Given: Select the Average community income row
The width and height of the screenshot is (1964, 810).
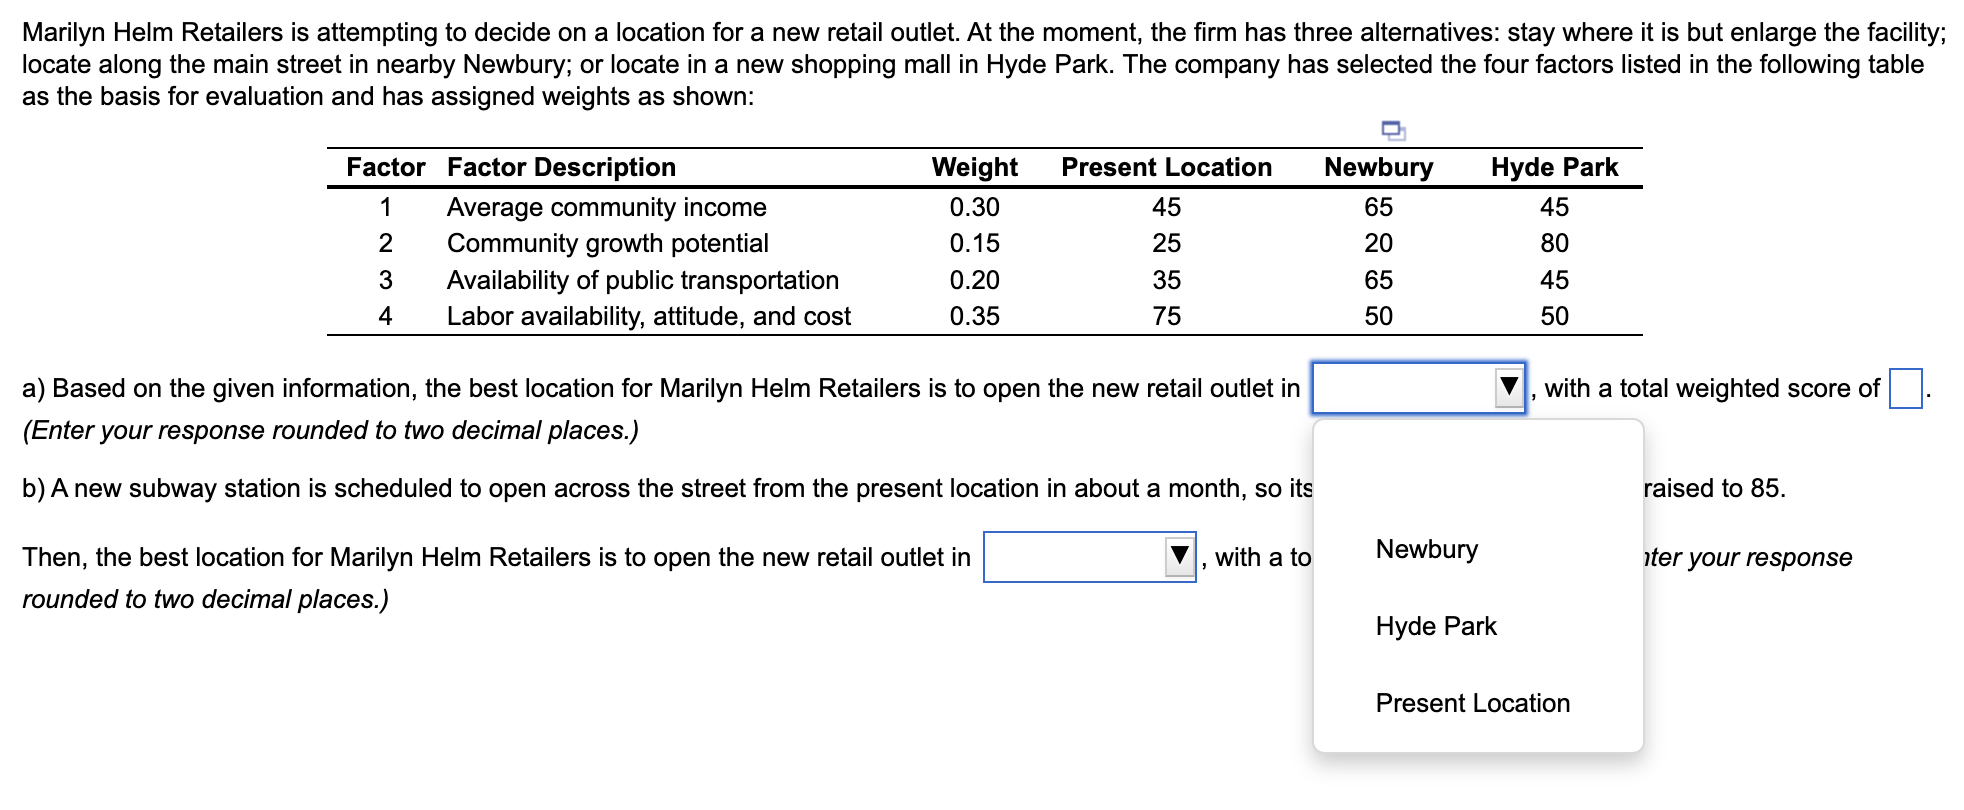Looking at the screenshot, I should pos(605,207).
